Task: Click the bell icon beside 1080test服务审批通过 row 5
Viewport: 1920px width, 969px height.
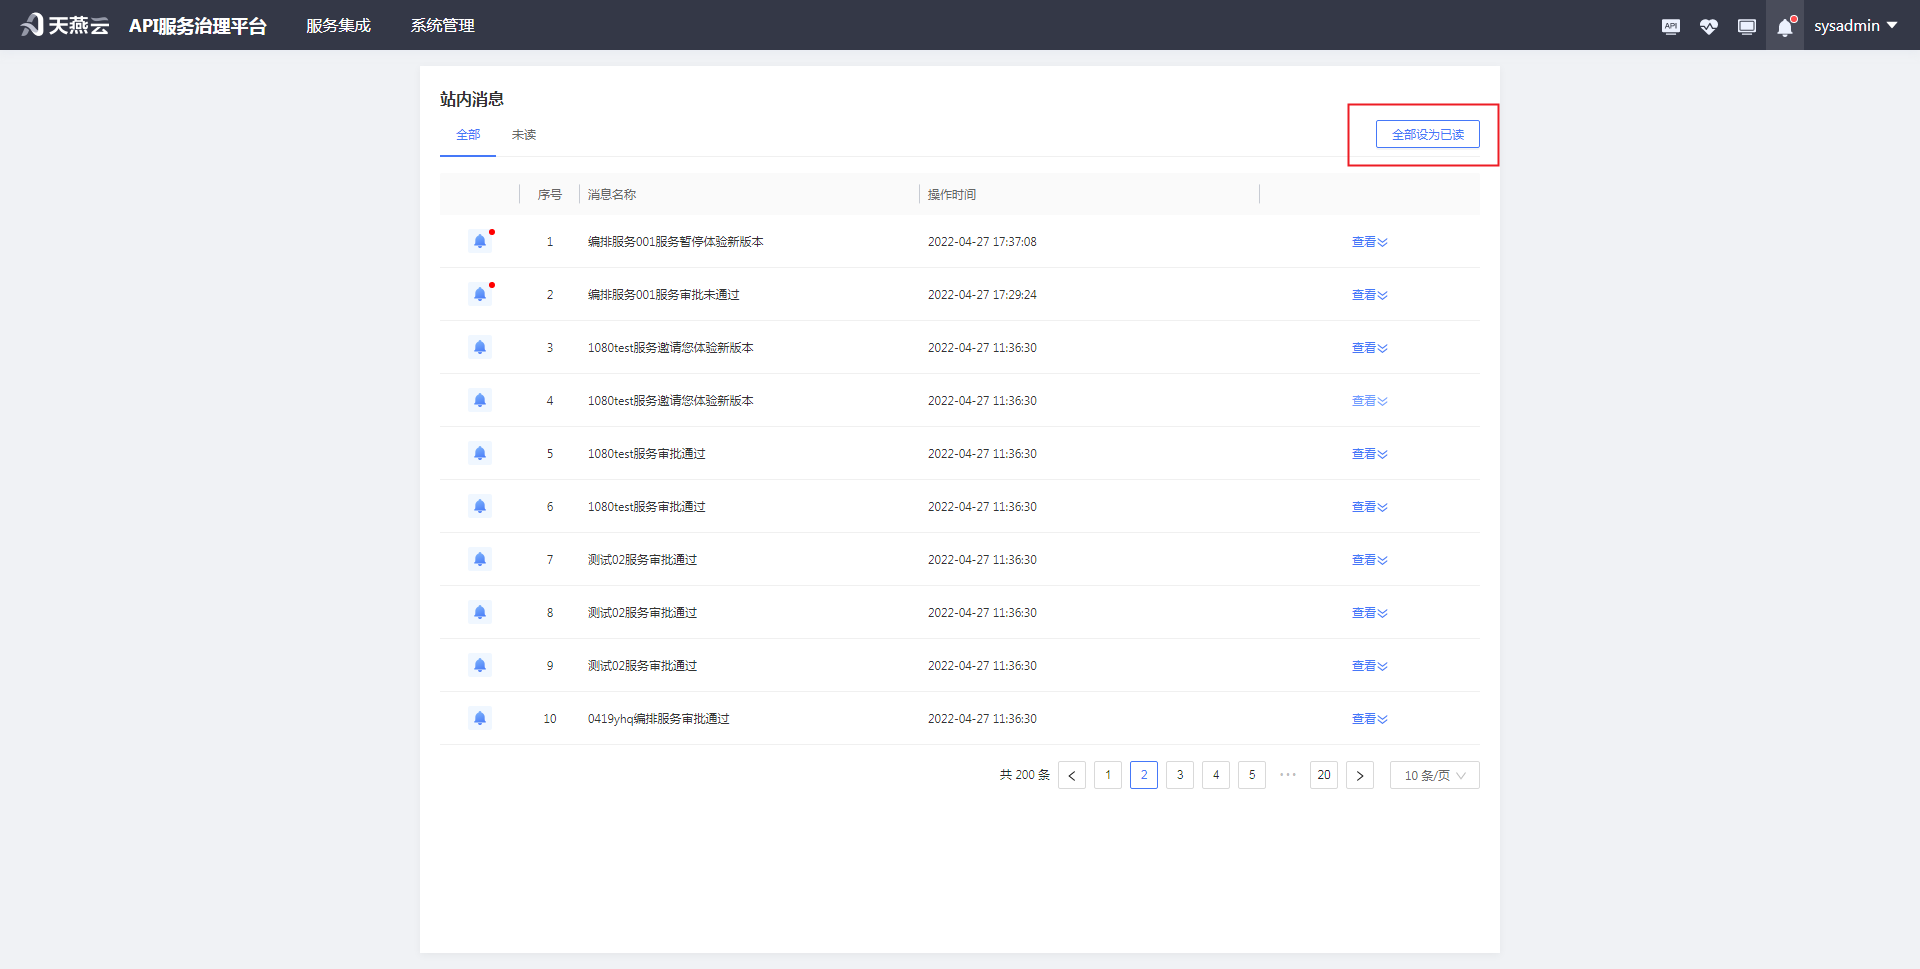Action: (480, 453)
